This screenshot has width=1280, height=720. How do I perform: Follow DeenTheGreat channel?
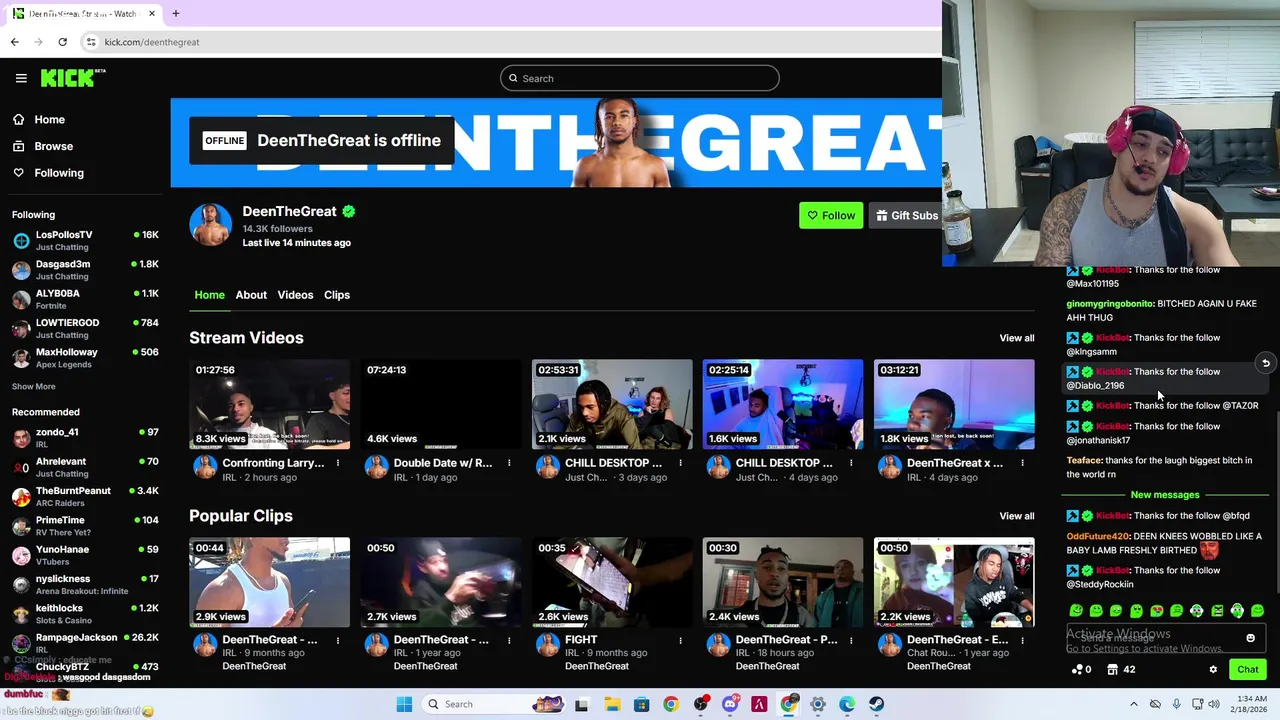click(x=831, y=215)
